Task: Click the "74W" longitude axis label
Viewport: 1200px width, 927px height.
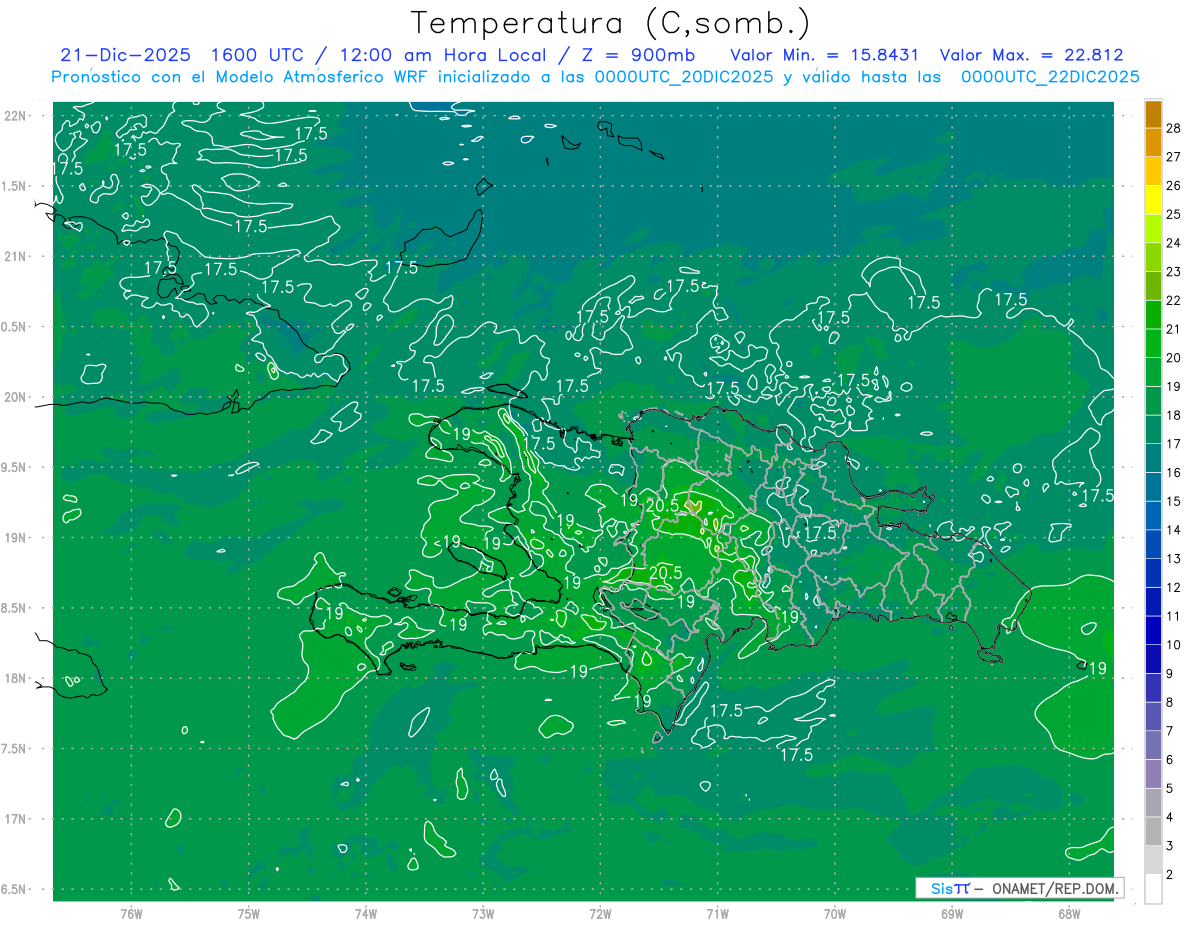Action: click(x=366, y=914)
